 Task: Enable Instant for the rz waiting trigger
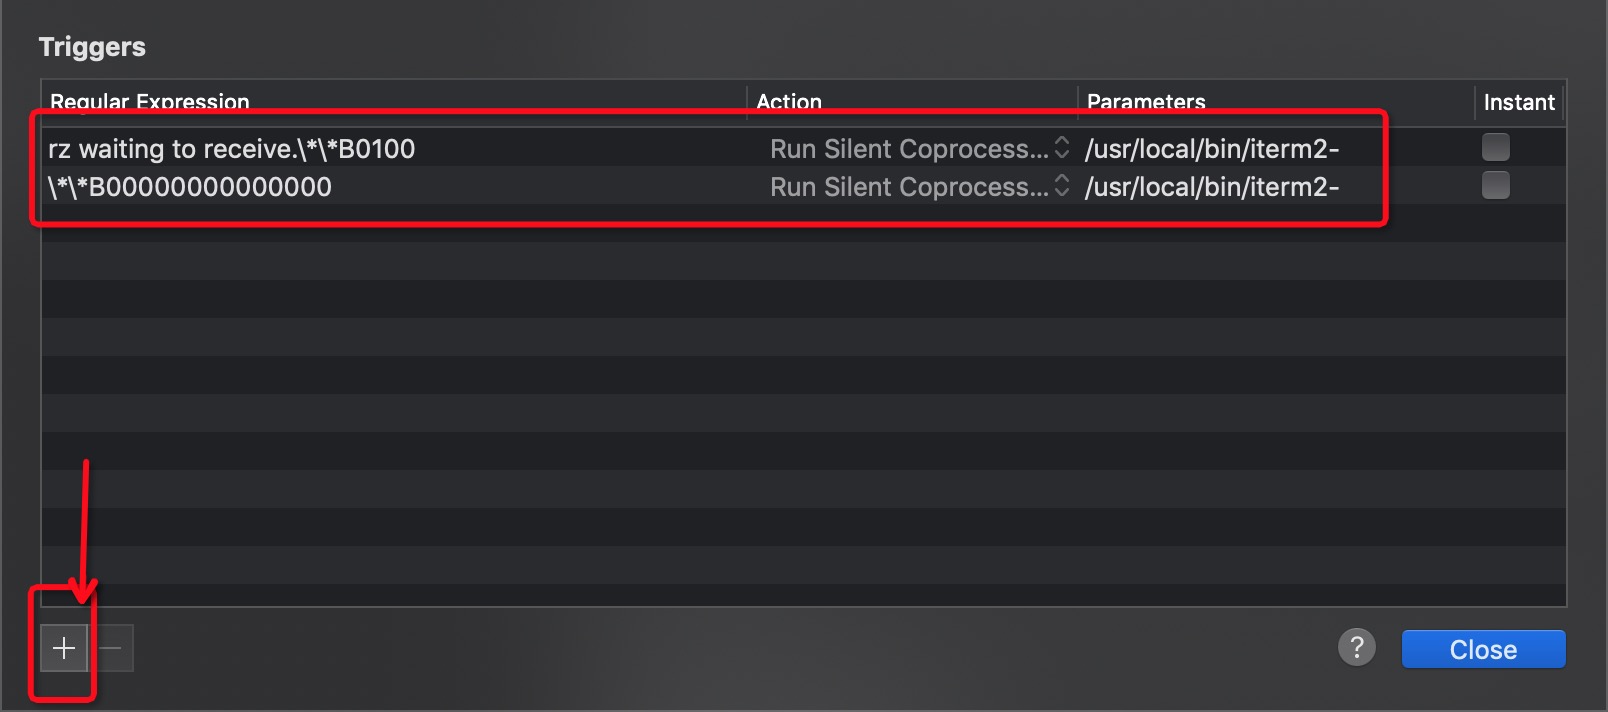click(x=1495, y=148)
